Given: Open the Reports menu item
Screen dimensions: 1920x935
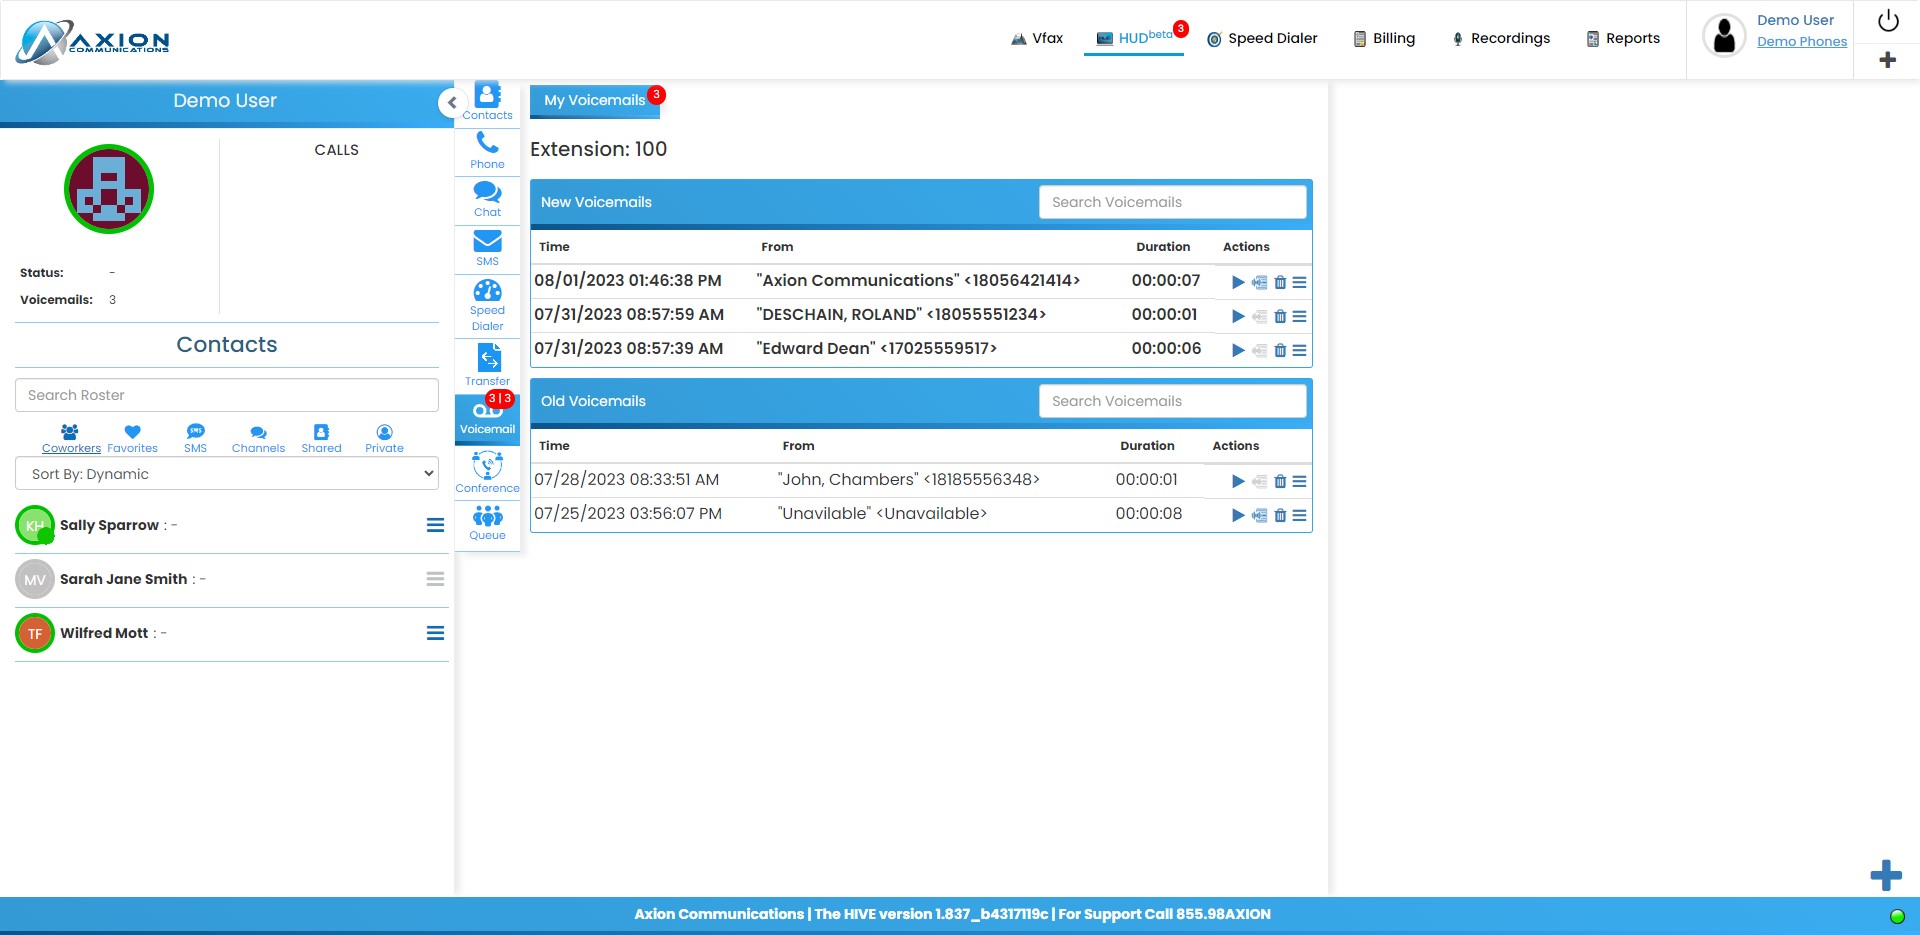Looking at the screenshot, I should (x=1623, y=38).
